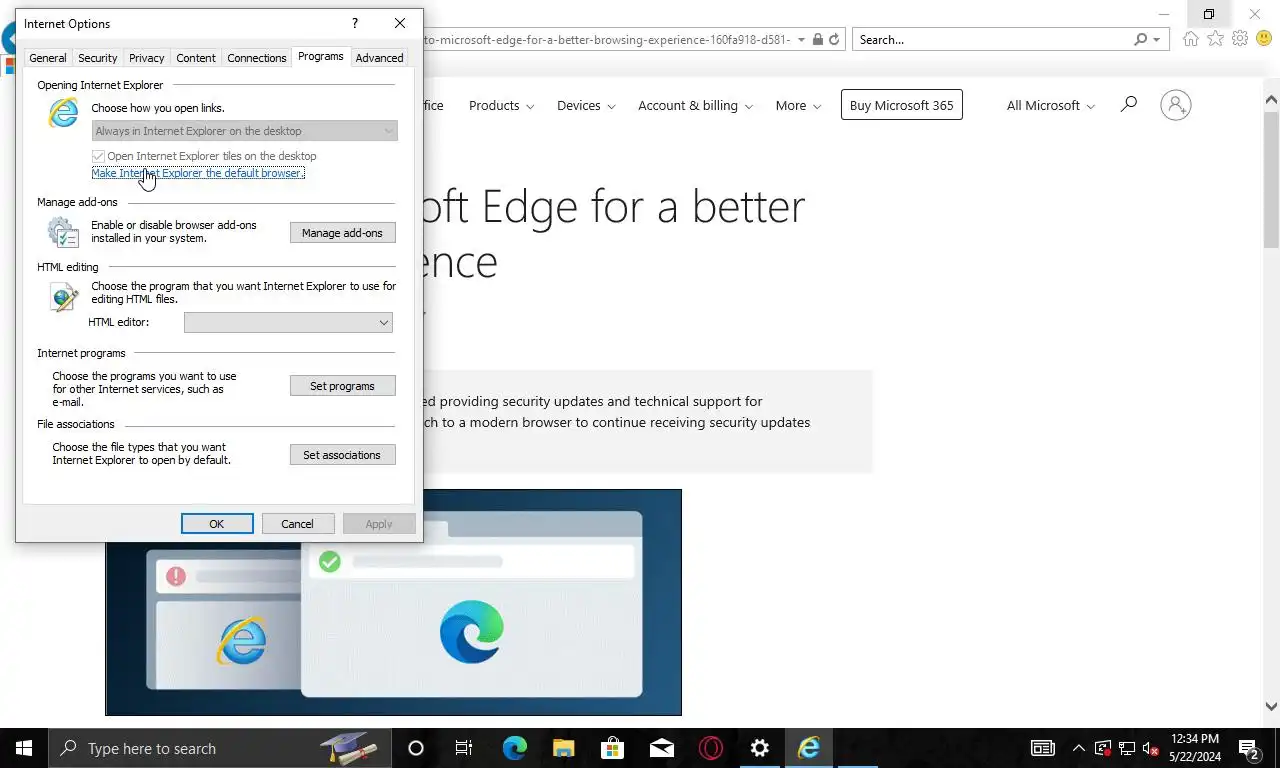Launch Opera from the taskbar
The image size is (1280, 768).
[711, 748]
